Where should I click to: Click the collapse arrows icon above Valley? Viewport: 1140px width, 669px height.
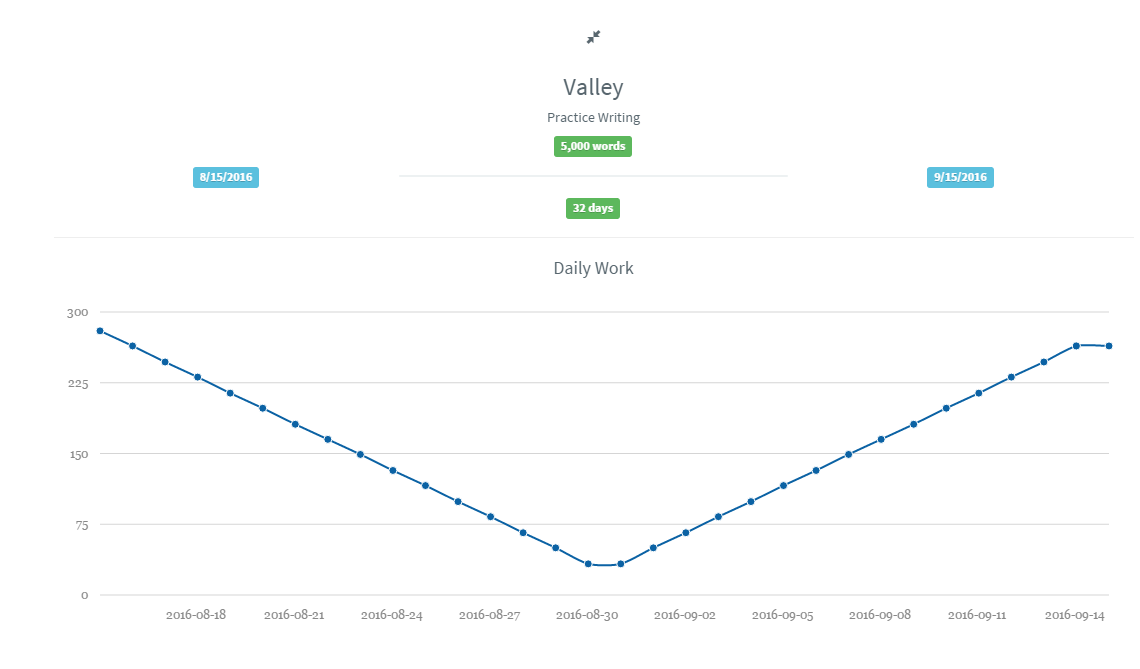pyautogui.click(x=593, y=37)
